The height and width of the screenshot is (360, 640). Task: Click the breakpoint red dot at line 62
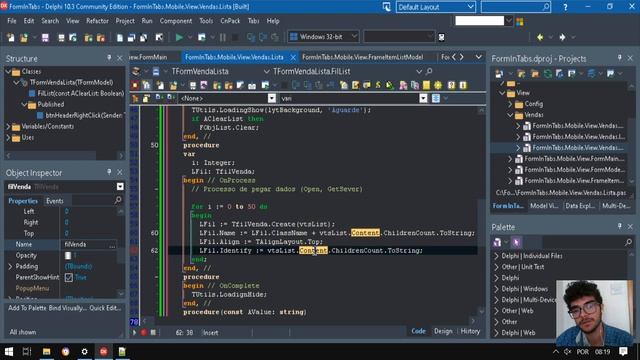tap(134, 250)
